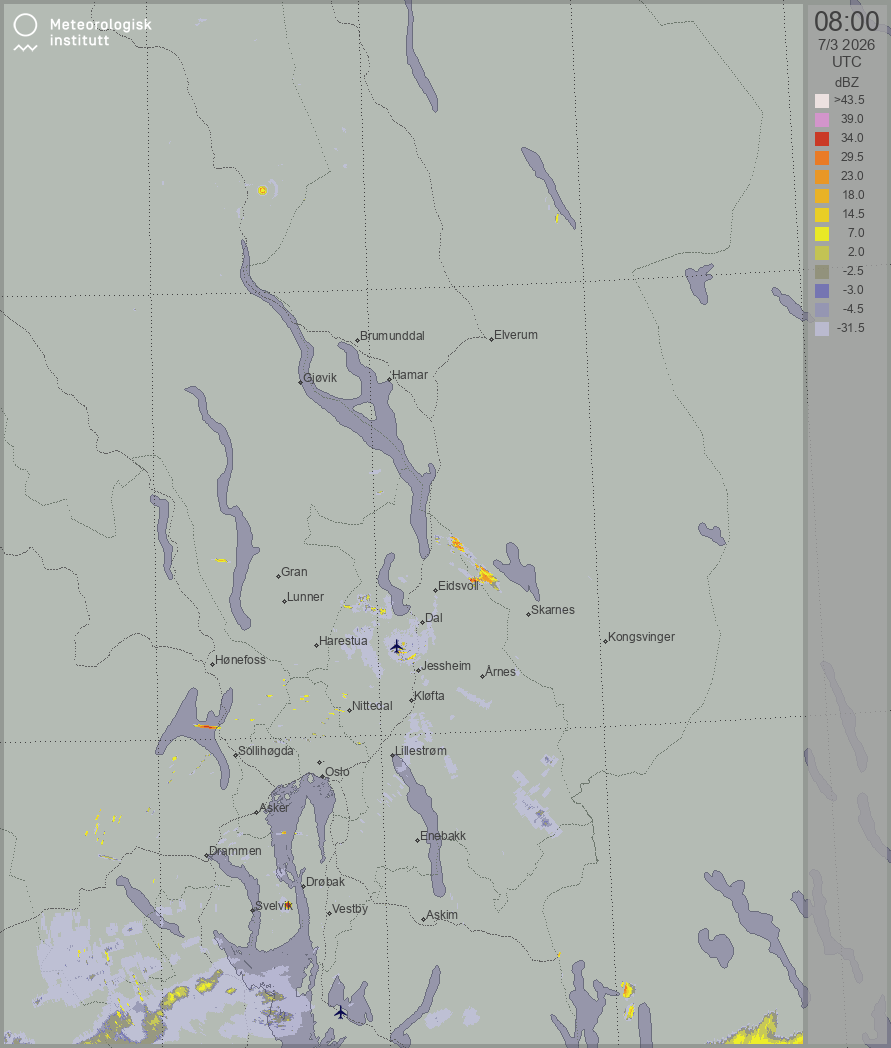Click the 08:00 time display

click(846, 21)
